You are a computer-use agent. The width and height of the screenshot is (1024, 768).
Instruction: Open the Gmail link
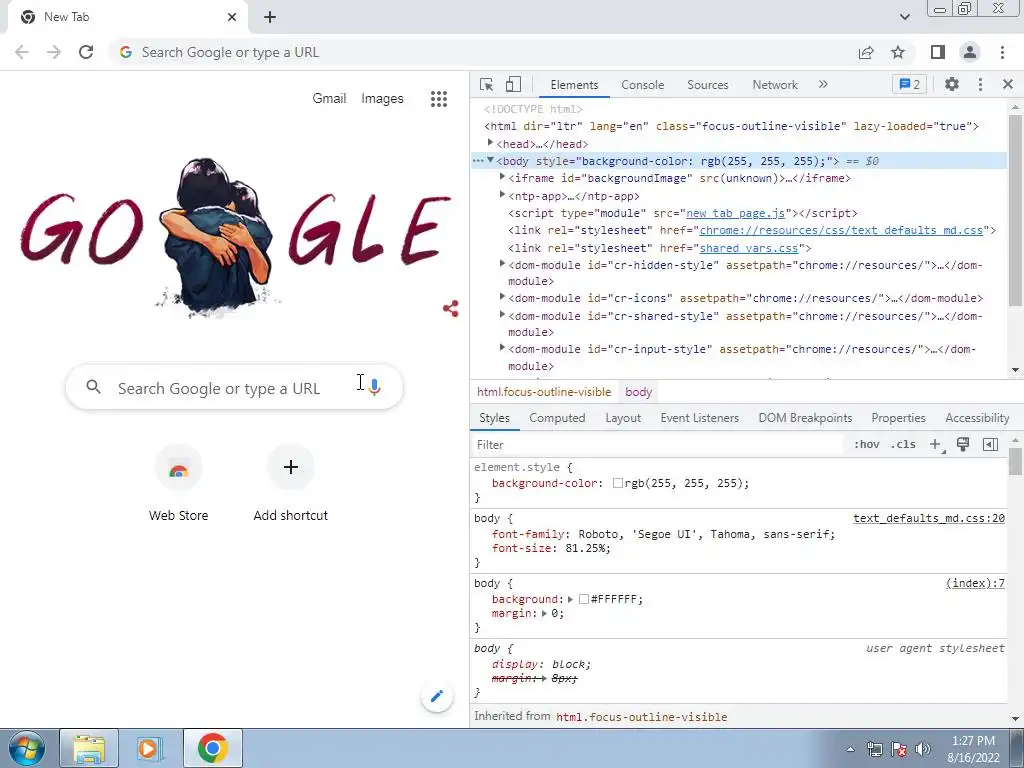pyautogui.click(x=329, y=99)
